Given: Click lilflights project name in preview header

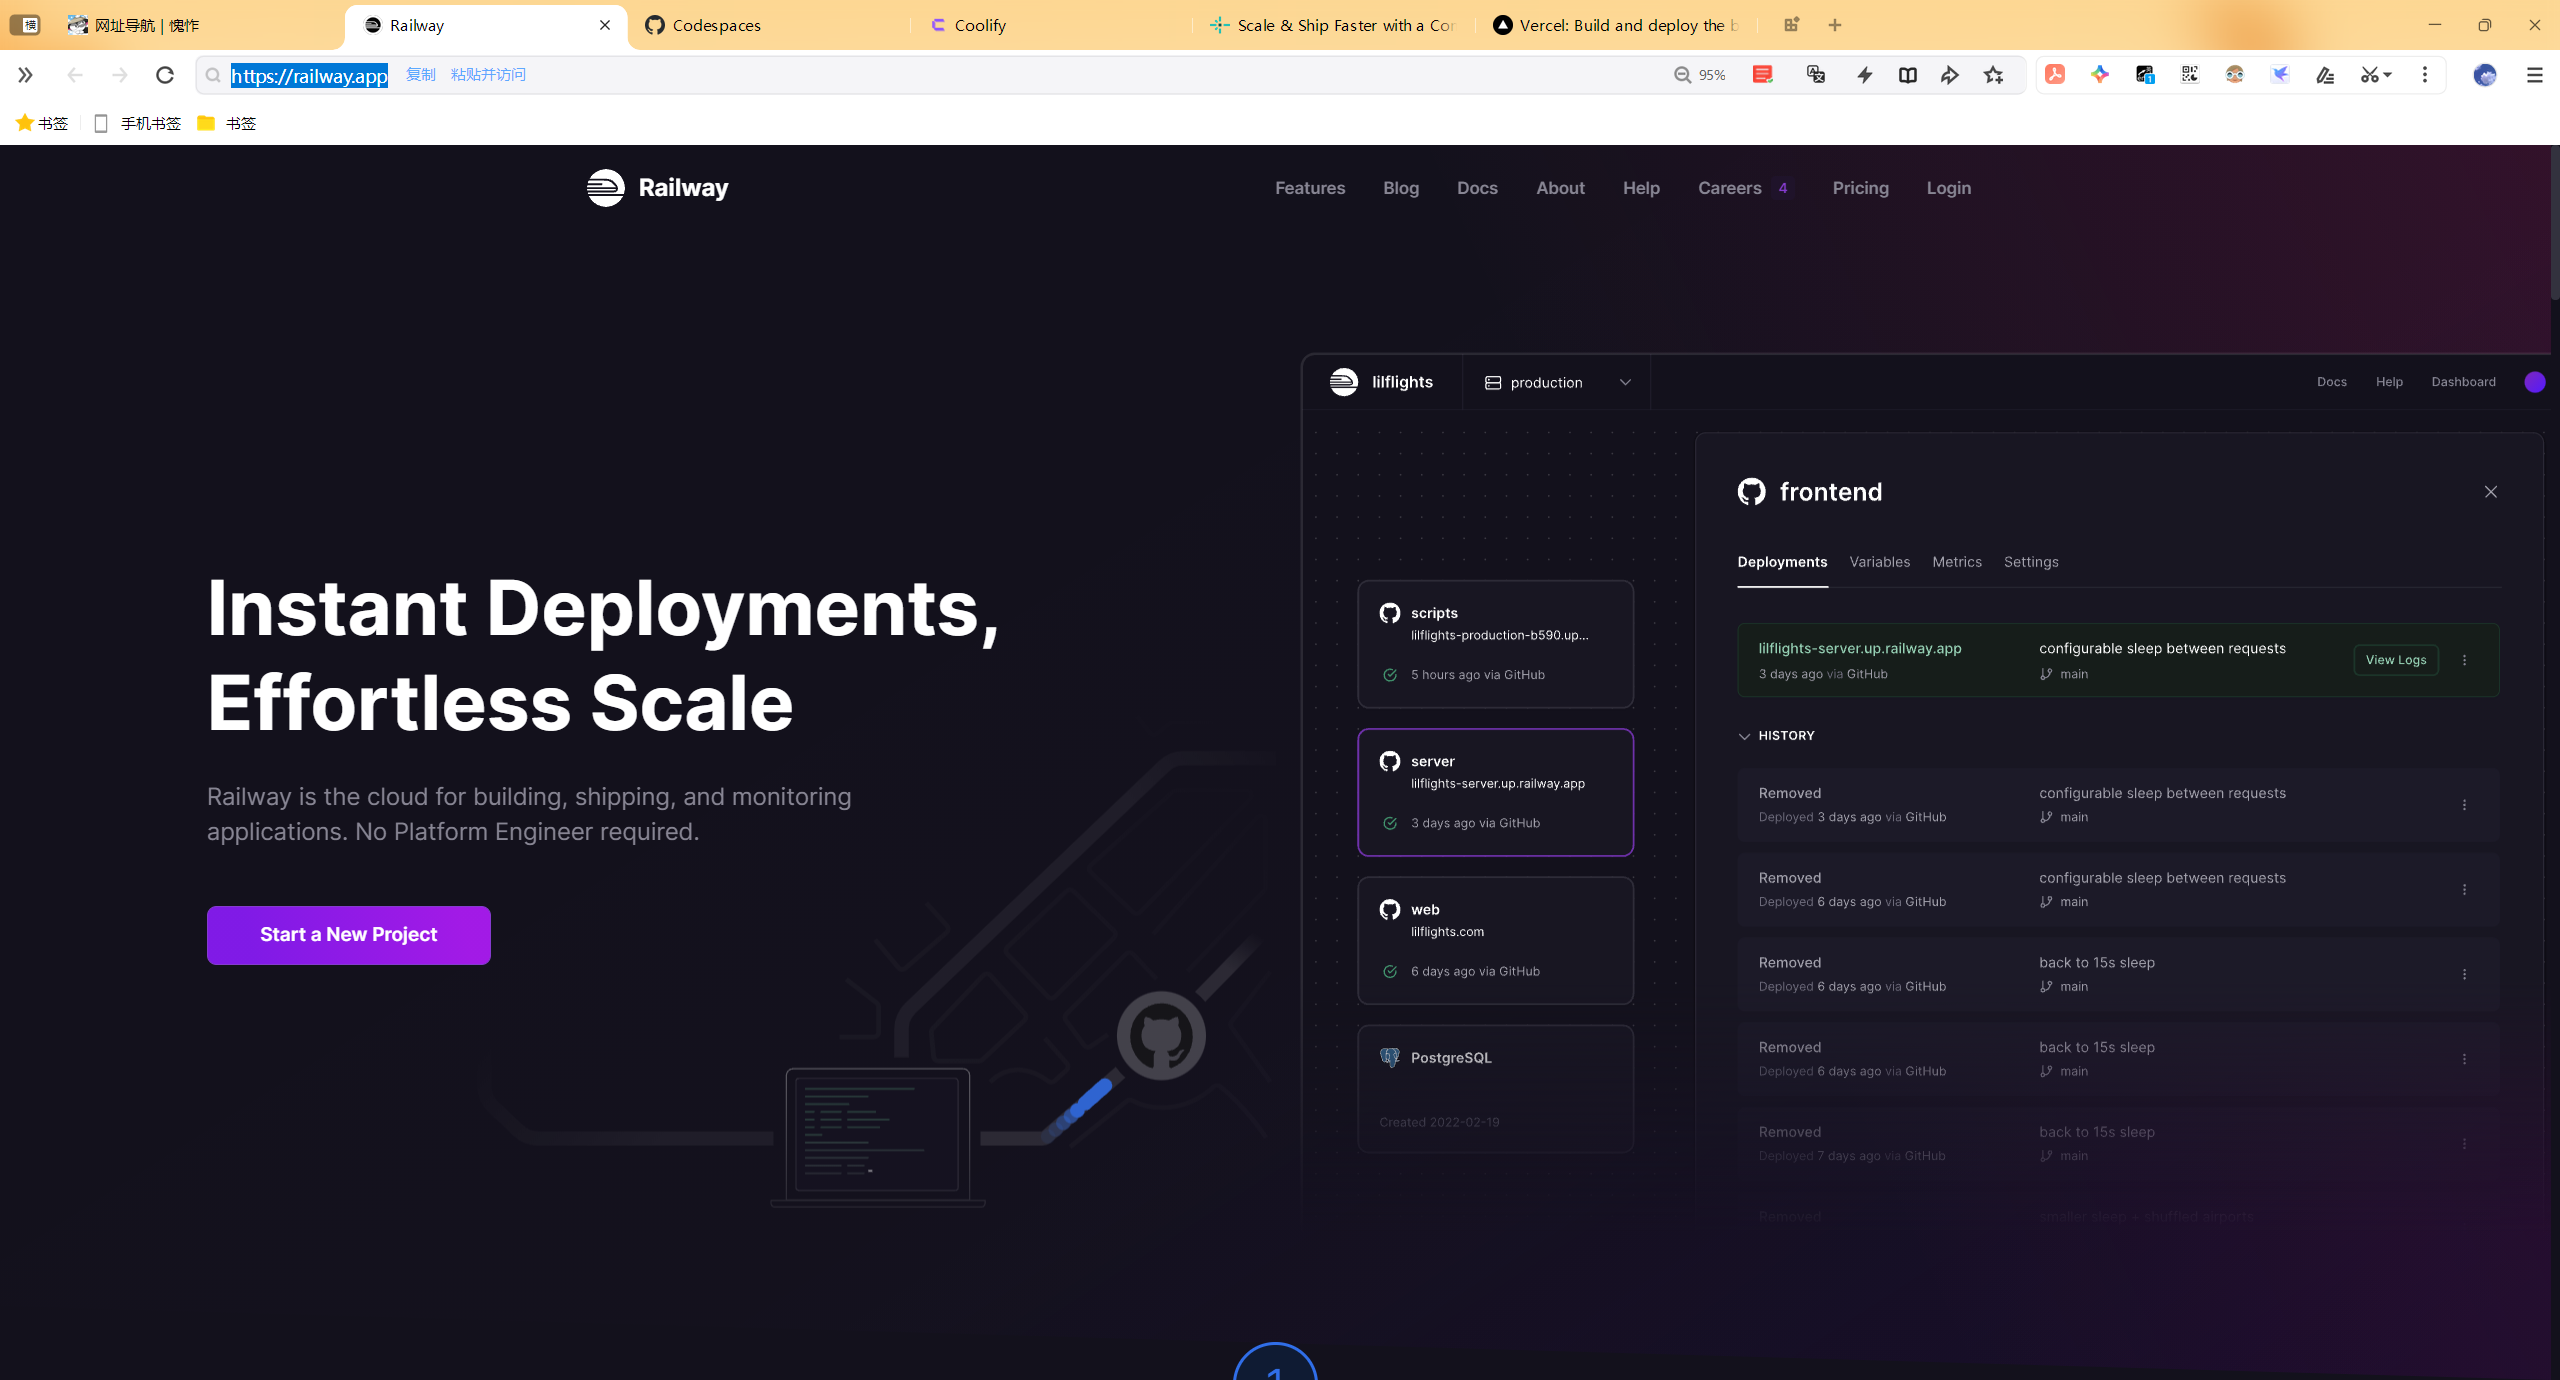Looking at the screenshot, I should click(x=1402, y=382).
